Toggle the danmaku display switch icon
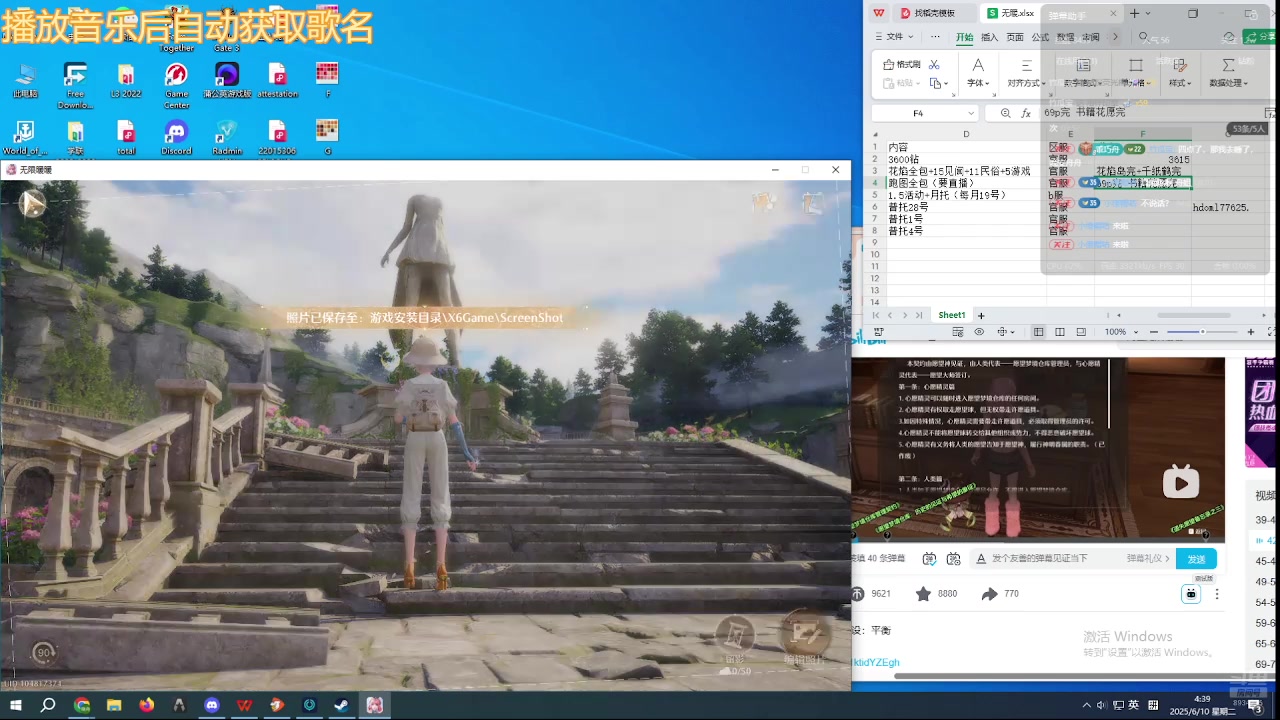The height and width of the screenshot is (720, 1280). (x=929, y=559)
